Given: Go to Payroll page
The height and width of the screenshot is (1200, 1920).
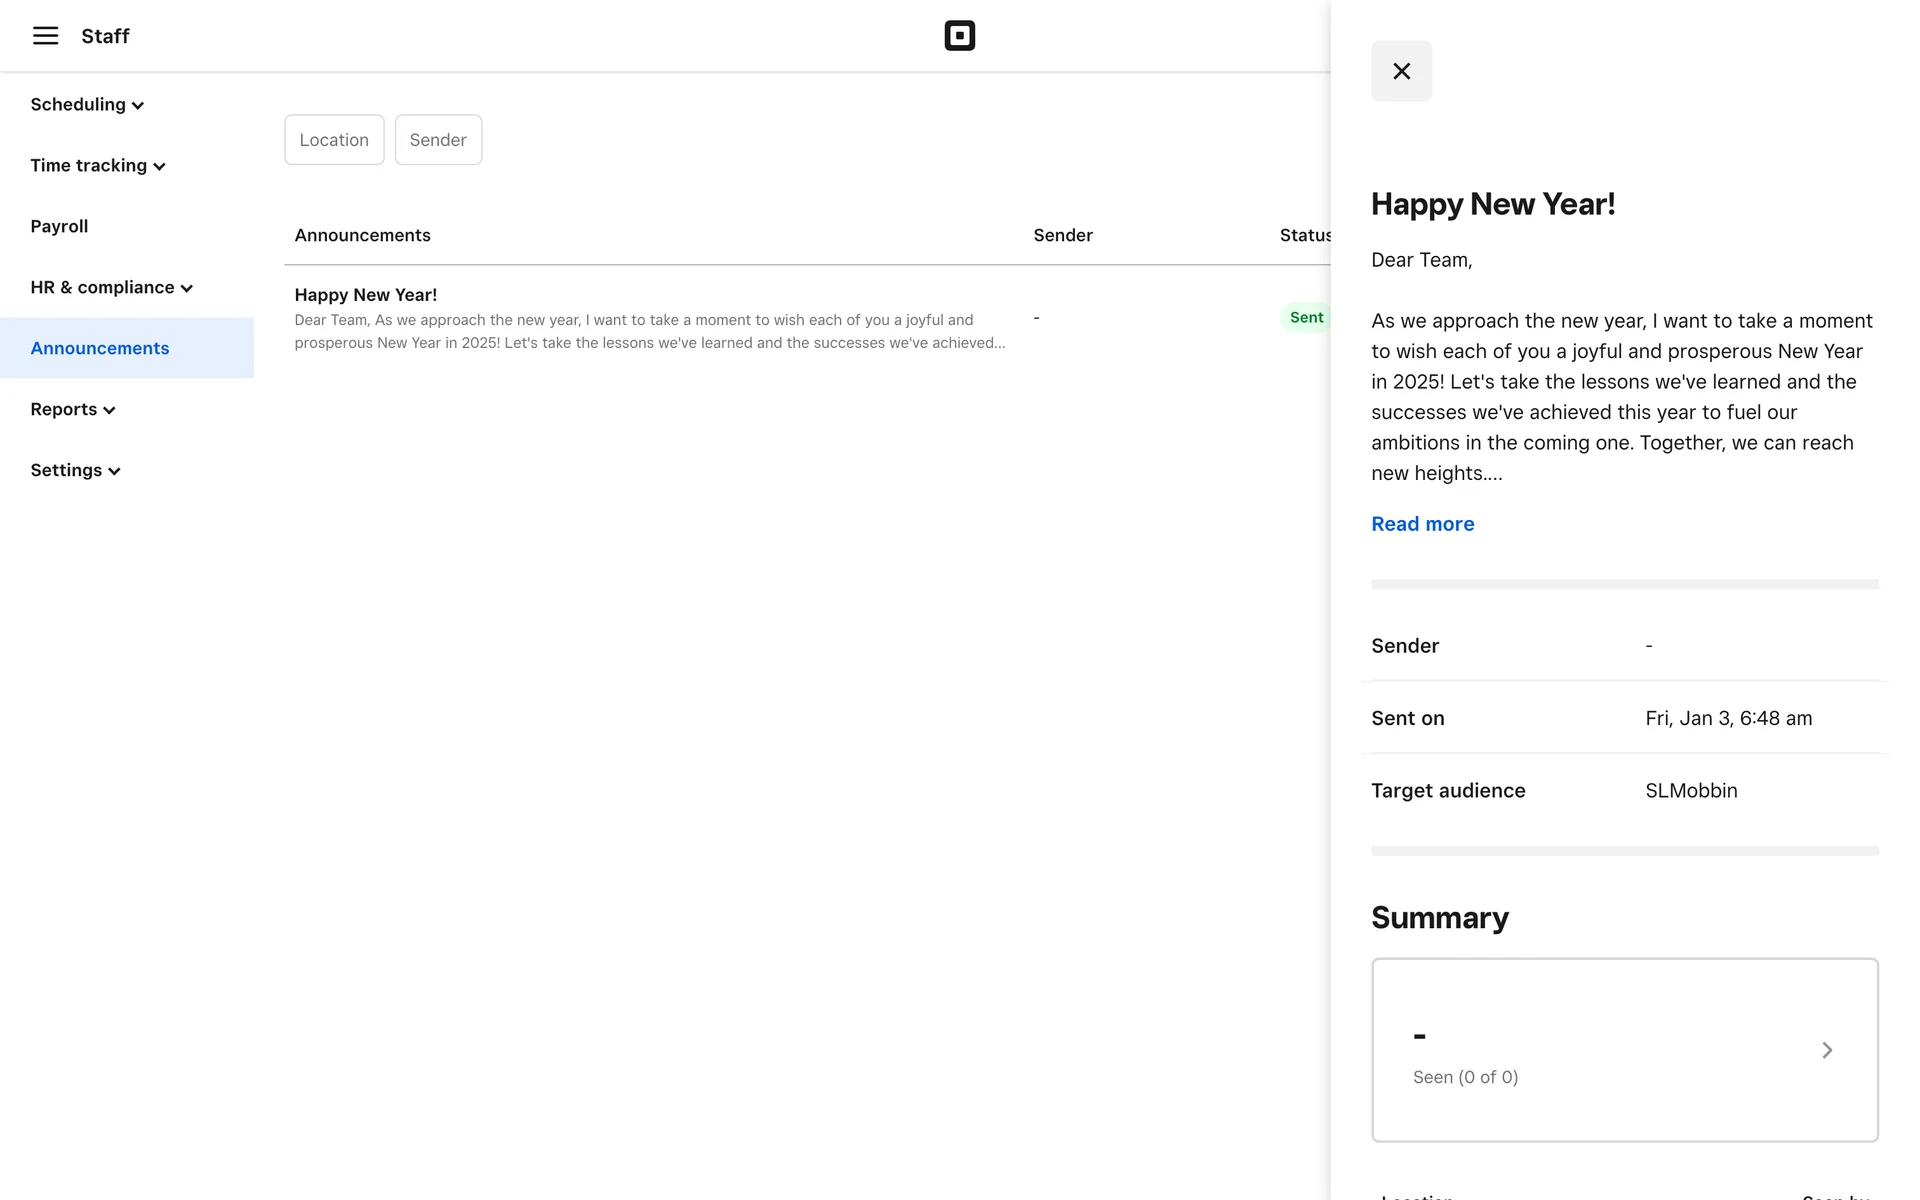Looking at the screenshot, I should click(59, 227).
